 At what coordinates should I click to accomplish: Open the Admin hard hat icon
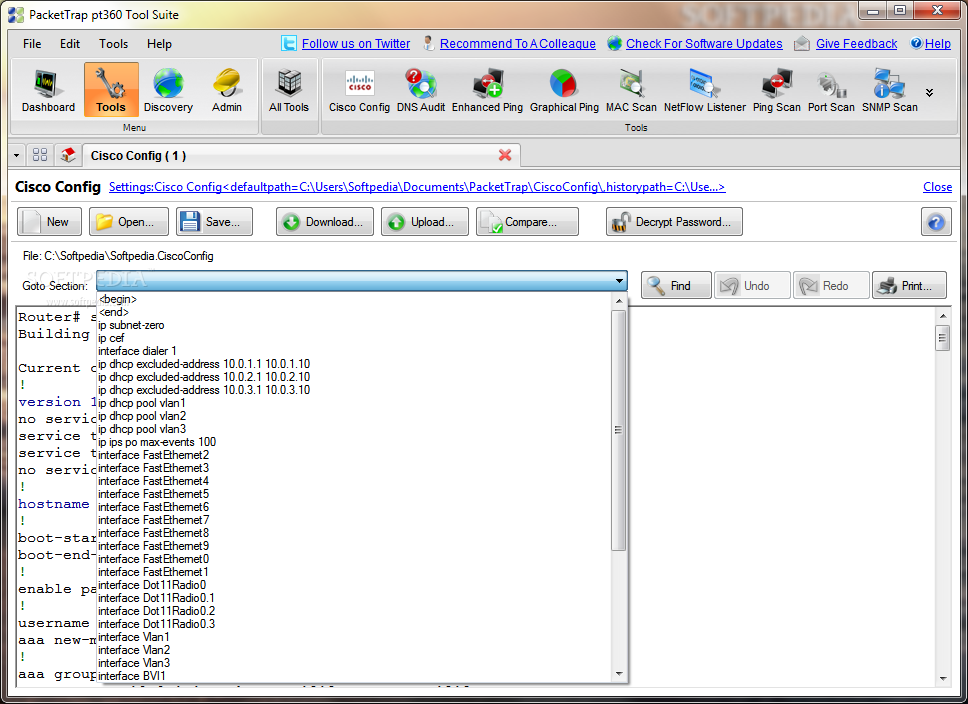pos(227,91)
